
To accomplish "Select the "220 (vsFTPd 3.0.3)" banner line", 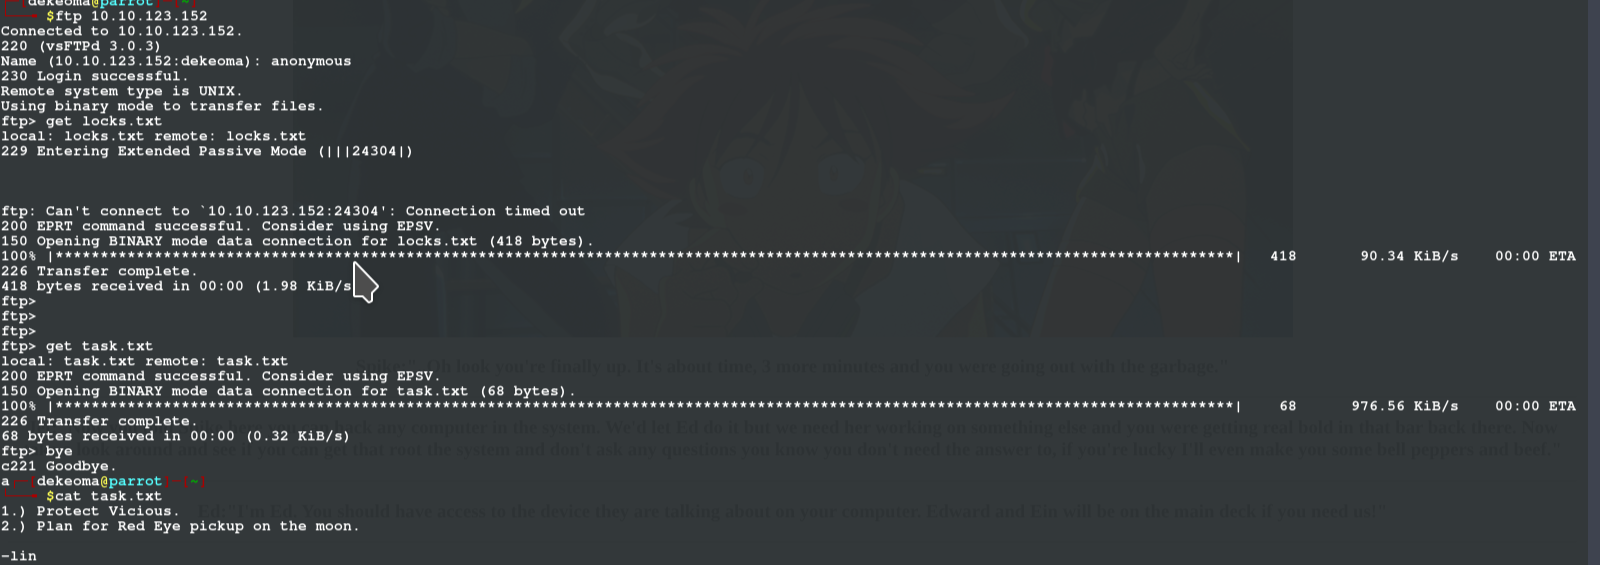I will point(81,46).
